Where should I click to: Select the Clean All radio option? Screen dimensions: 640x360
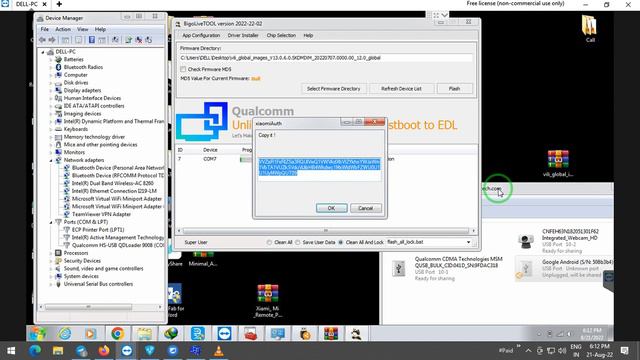click(269, 242)
